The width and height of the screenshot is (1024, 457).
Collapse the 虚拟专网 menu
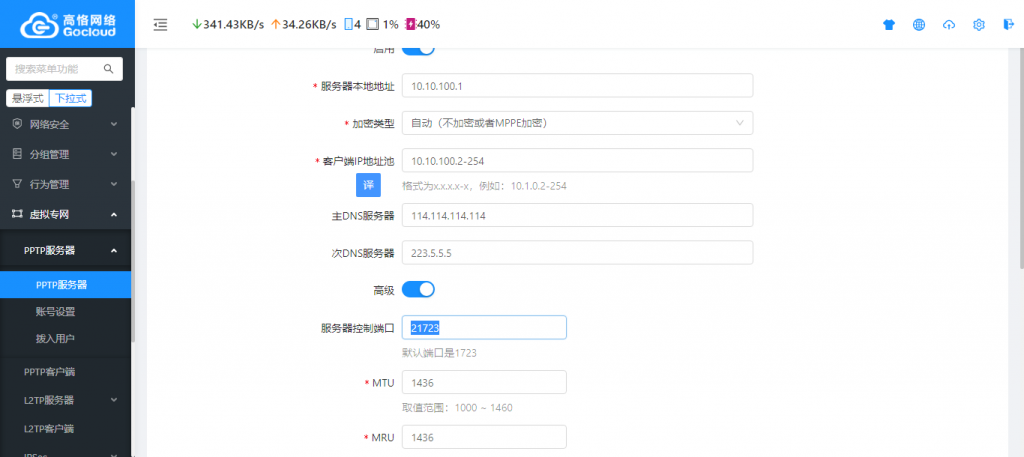65,214
